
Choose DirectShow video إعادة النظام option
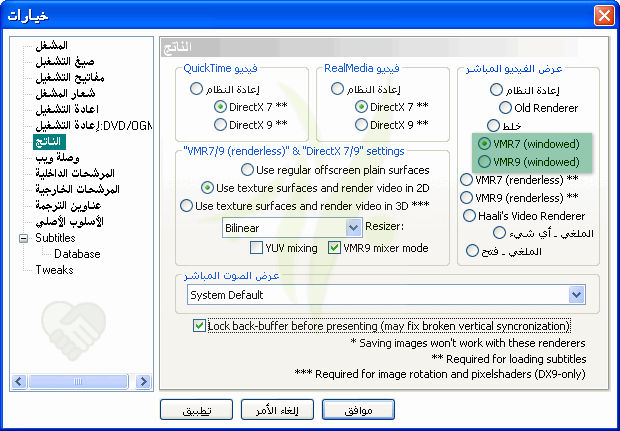pos(496,90)
